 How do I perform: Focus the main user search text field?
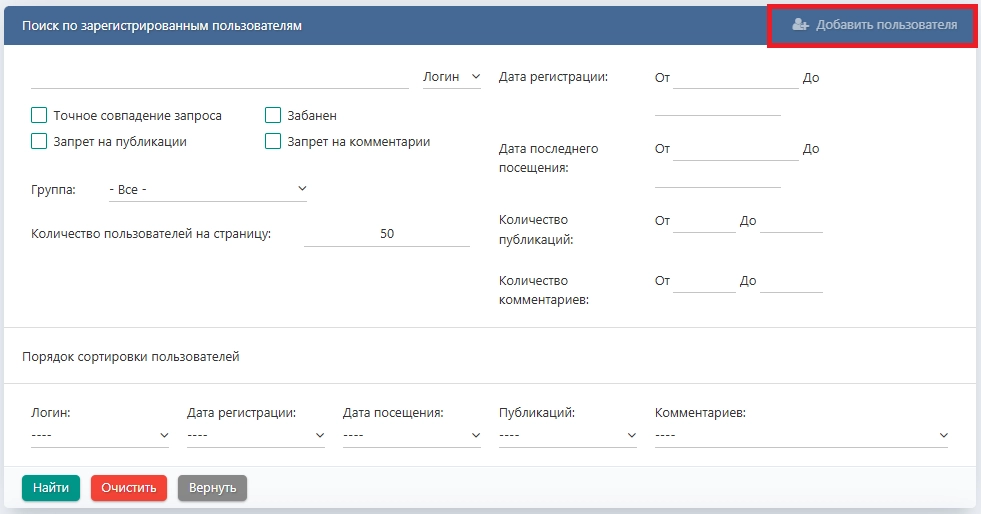click(x=220, y=77)
